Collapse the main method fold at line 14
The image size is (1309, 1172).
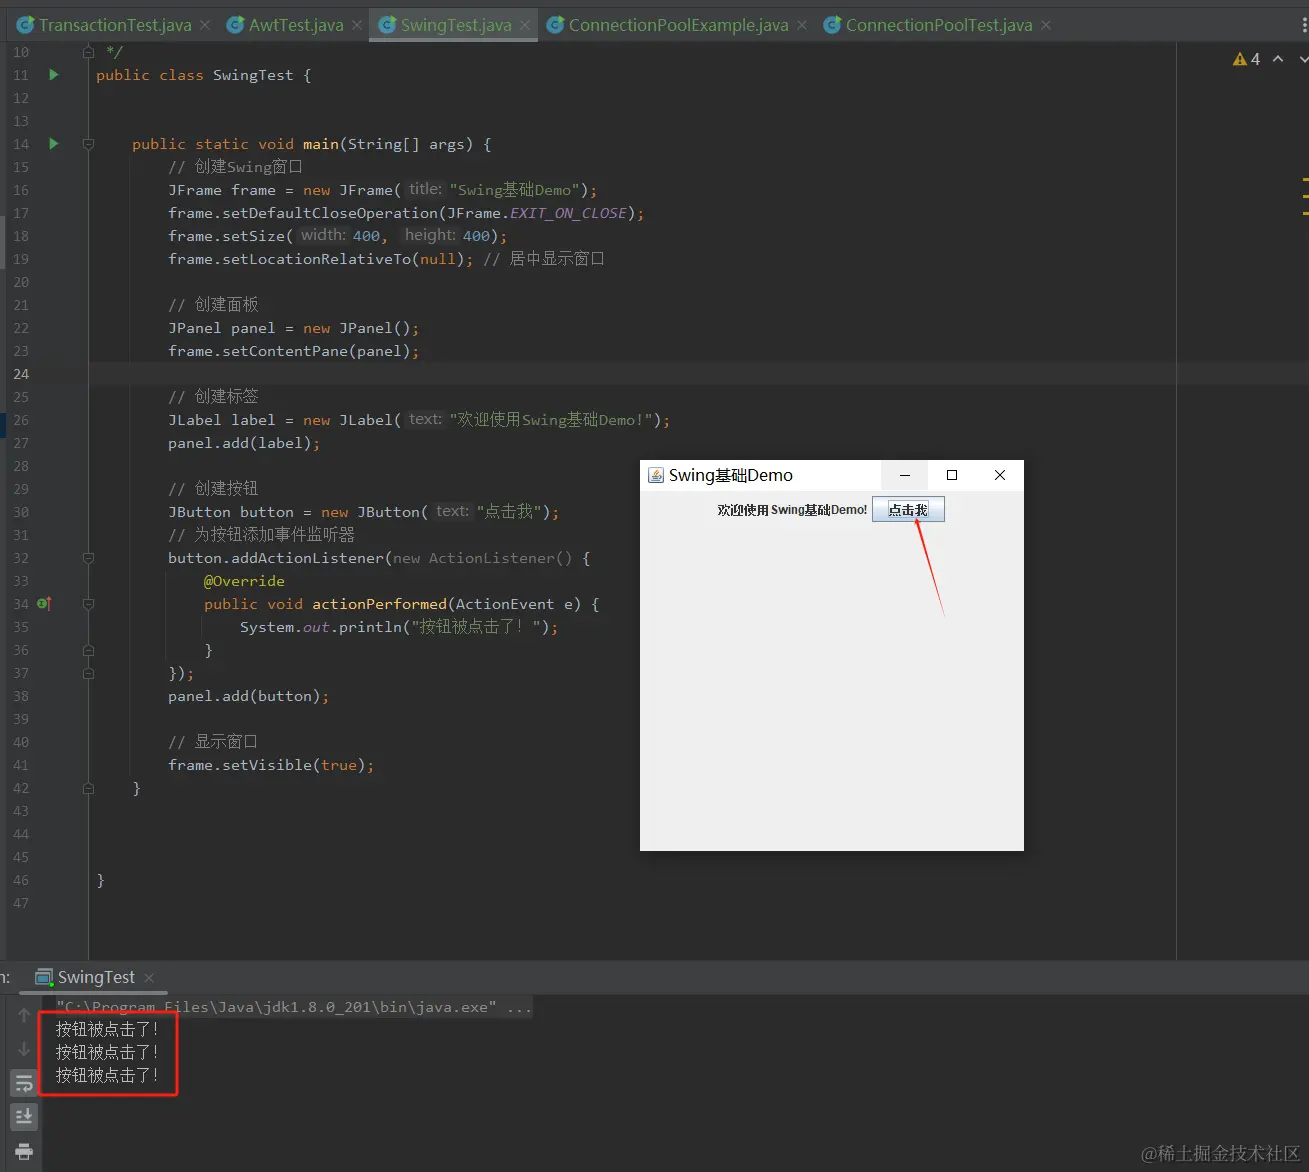[x=88, y=144]
